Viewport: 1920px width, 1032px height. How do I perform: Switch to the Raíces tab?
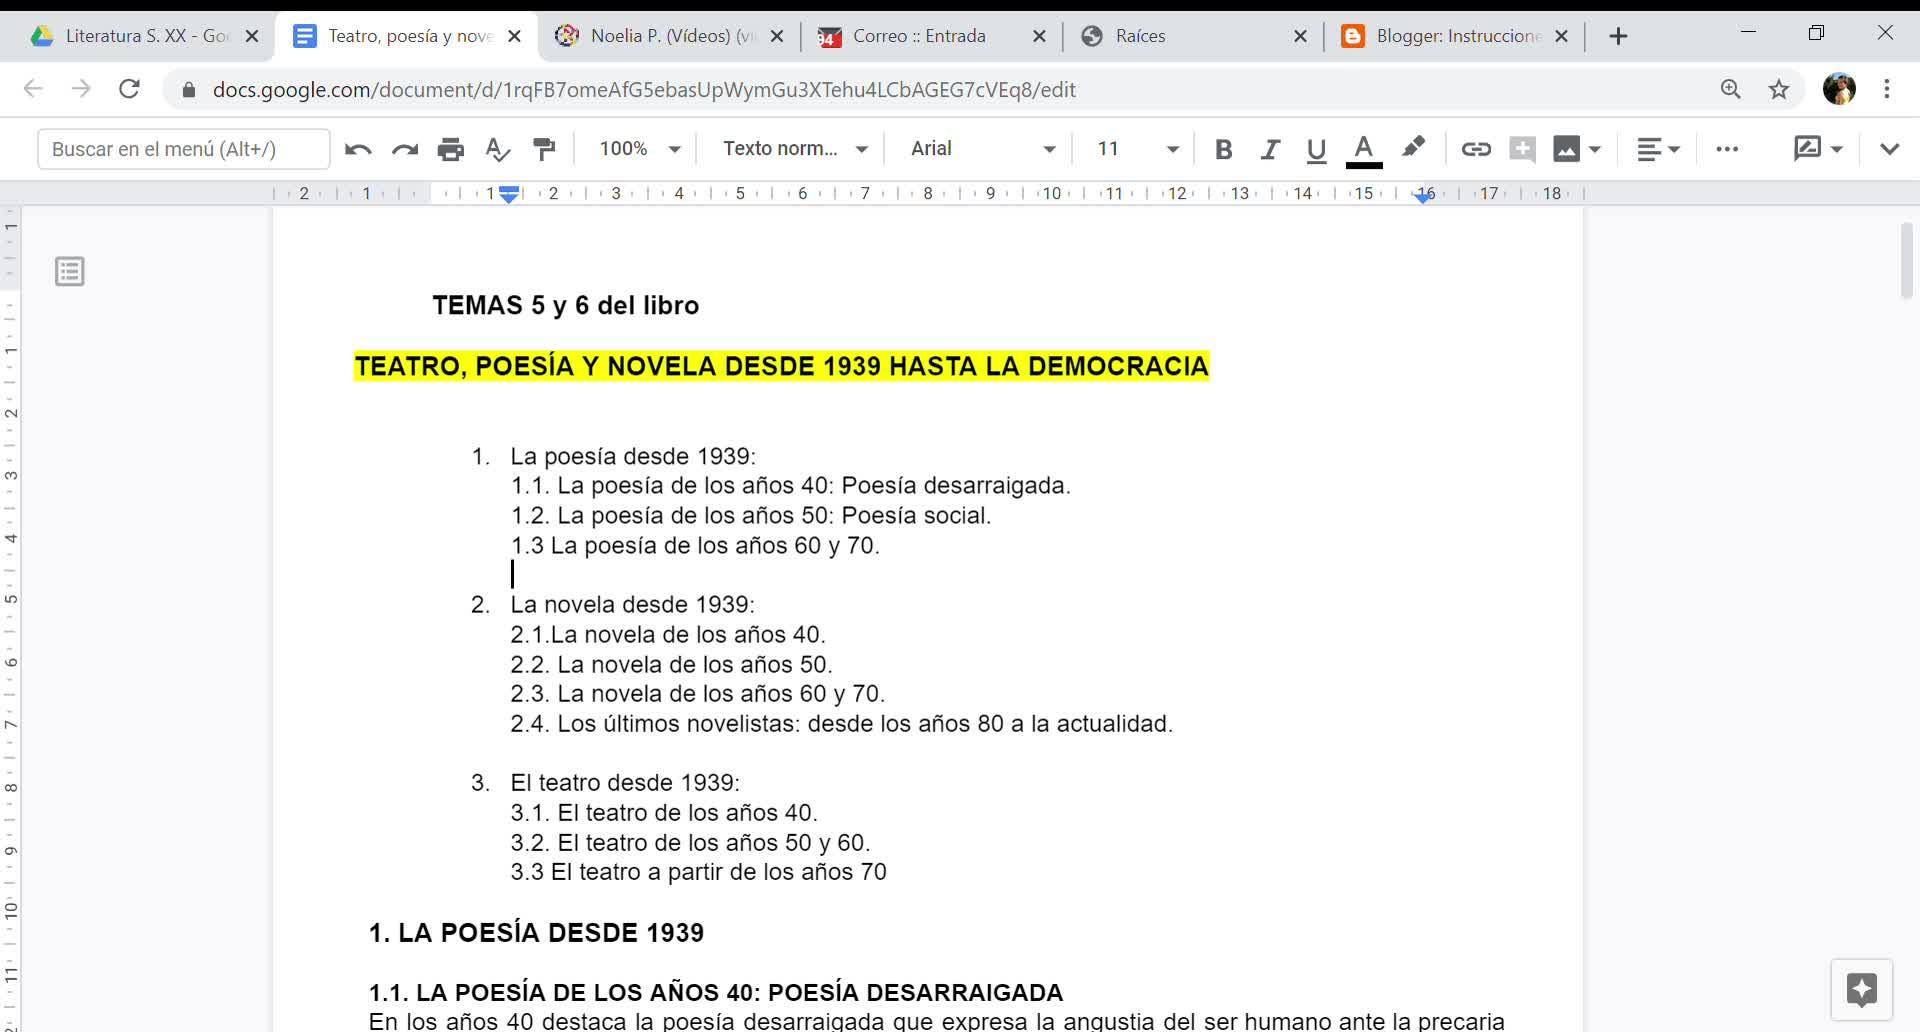[x=1193, y=36]
